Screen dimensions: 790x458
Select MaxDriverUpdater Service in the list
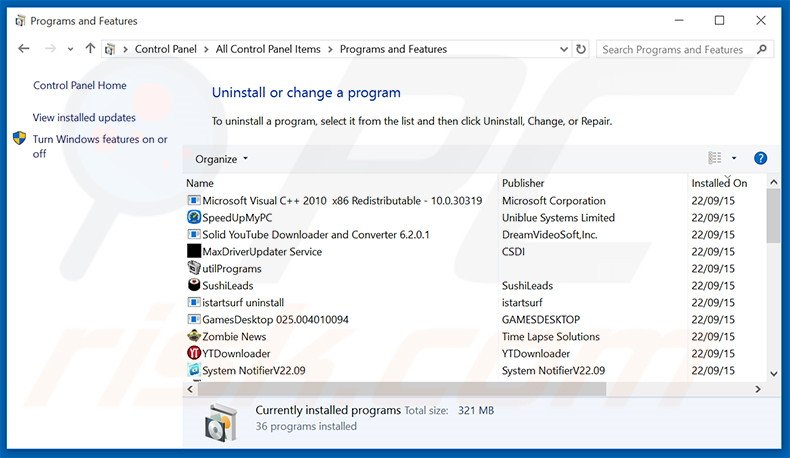coord(262,251)
